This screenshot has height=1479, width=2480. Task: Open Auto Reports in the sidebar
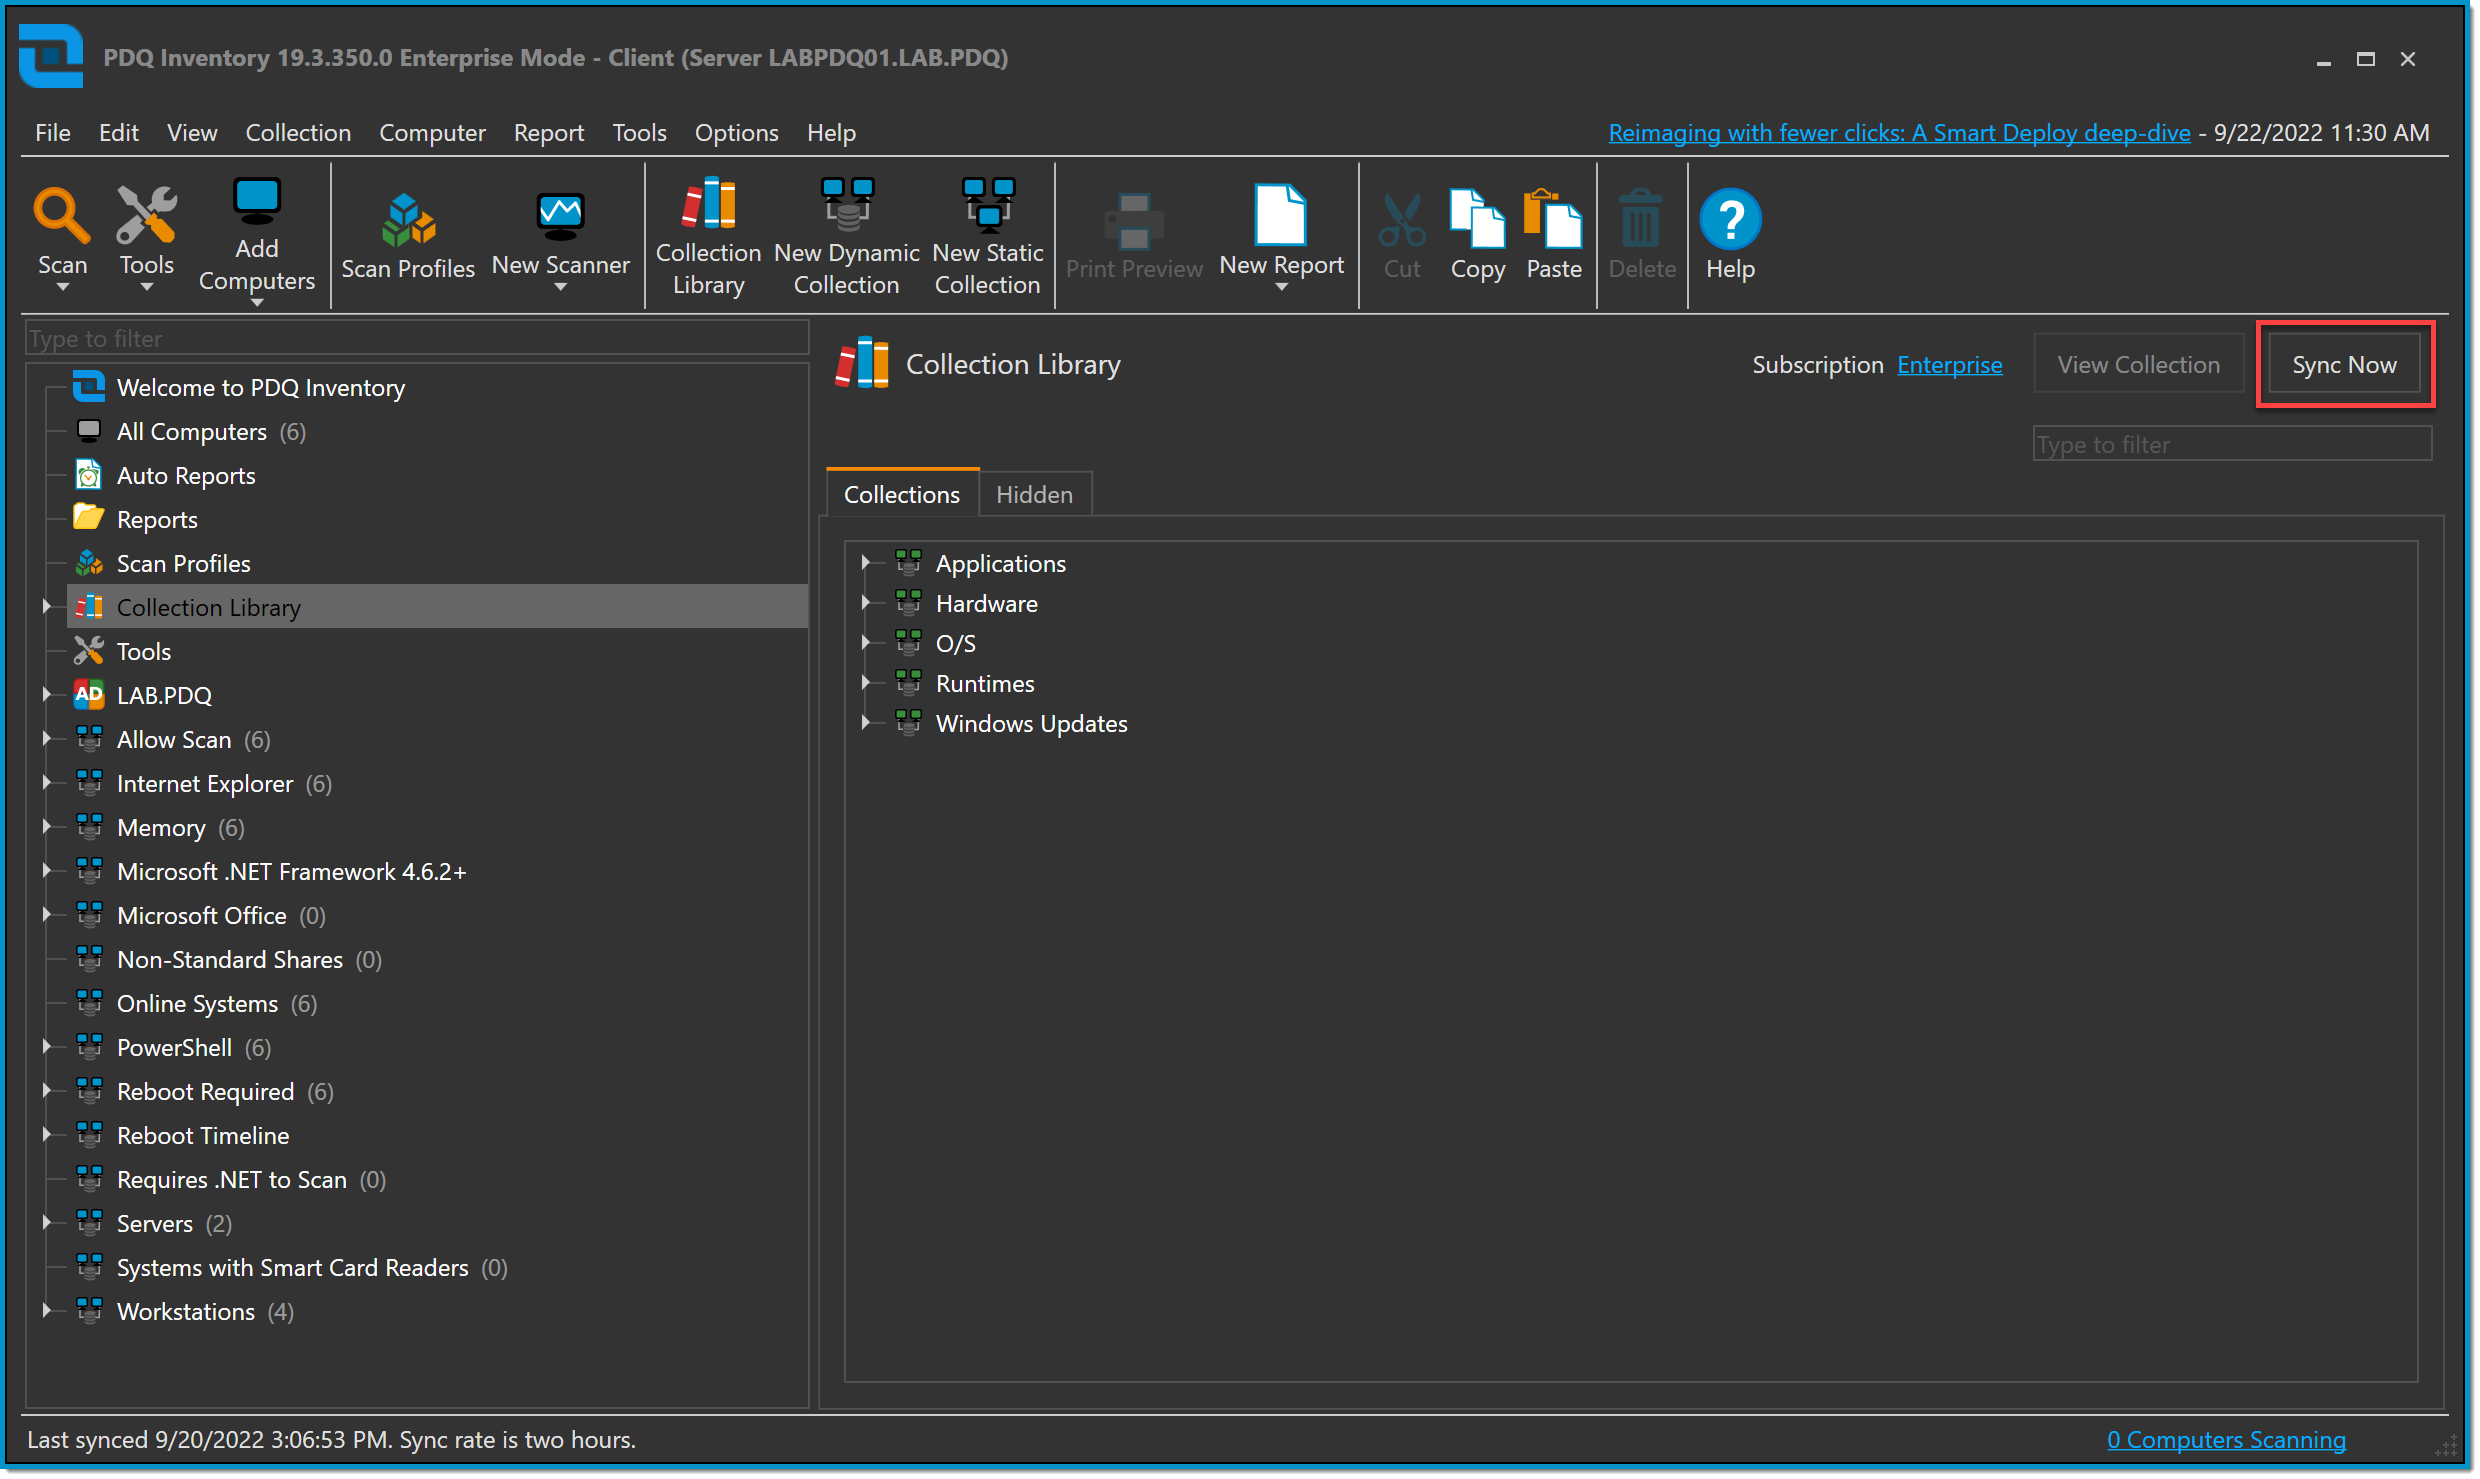[x=185, y=476]
